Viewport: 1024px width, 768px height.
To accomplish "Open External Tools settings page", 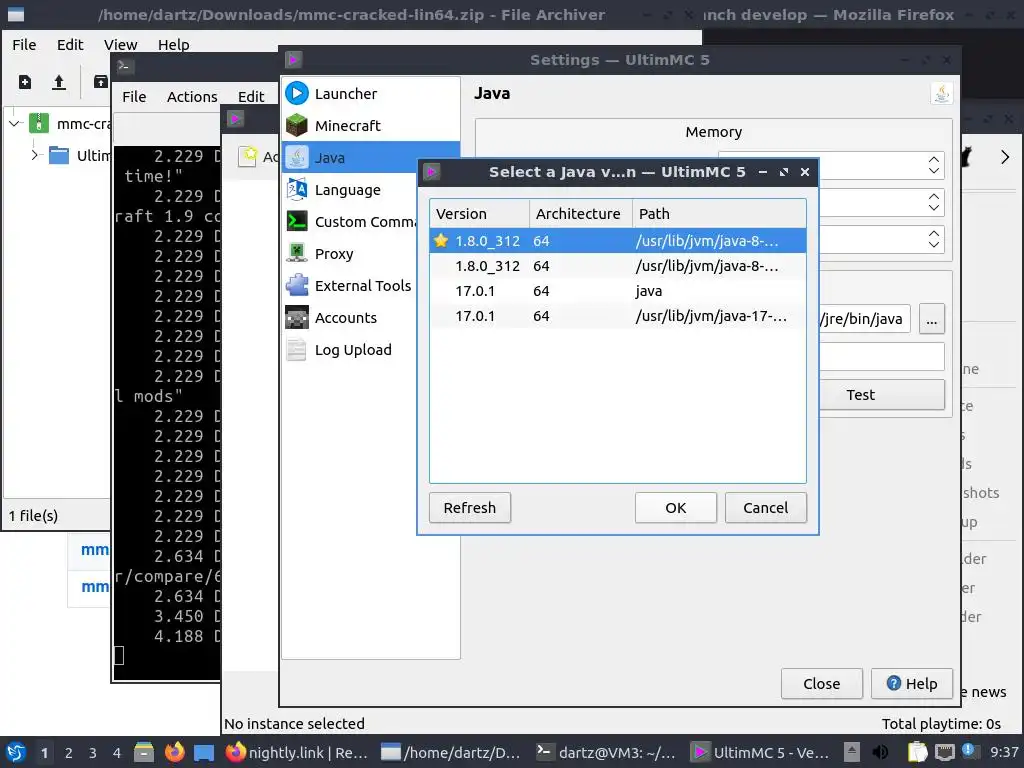I will [x=350, y=285].
